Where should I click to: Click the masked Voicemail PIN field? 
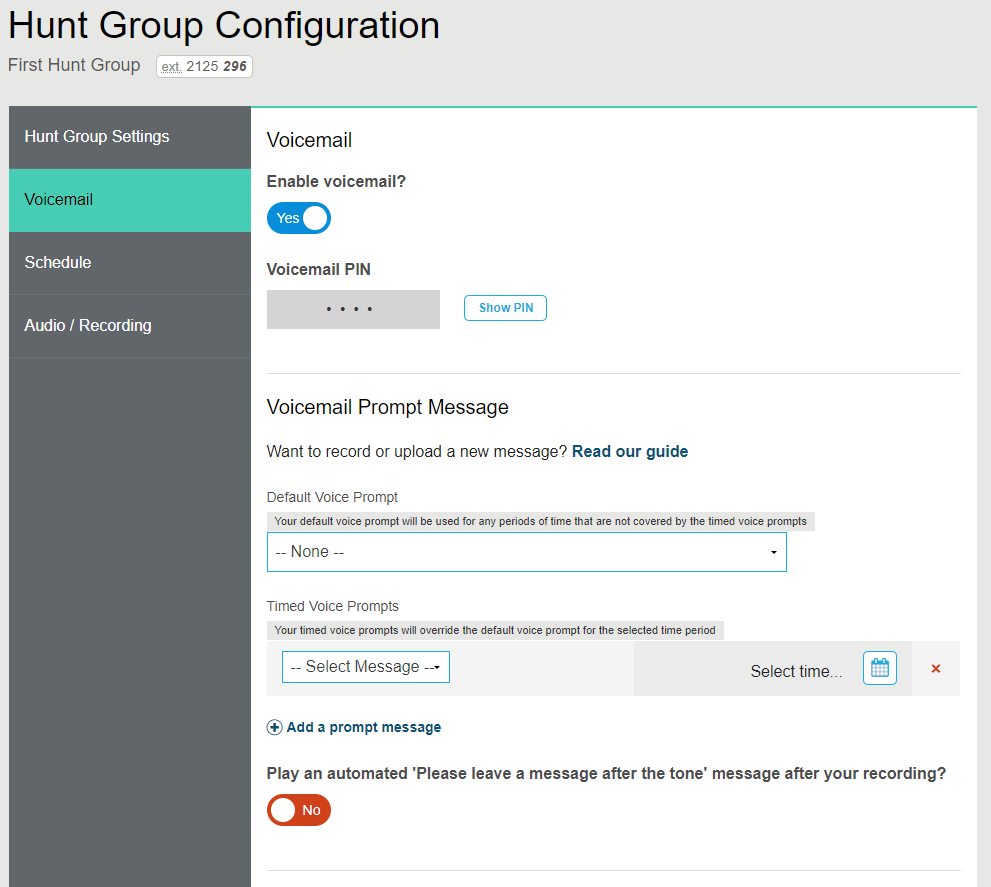353,309
